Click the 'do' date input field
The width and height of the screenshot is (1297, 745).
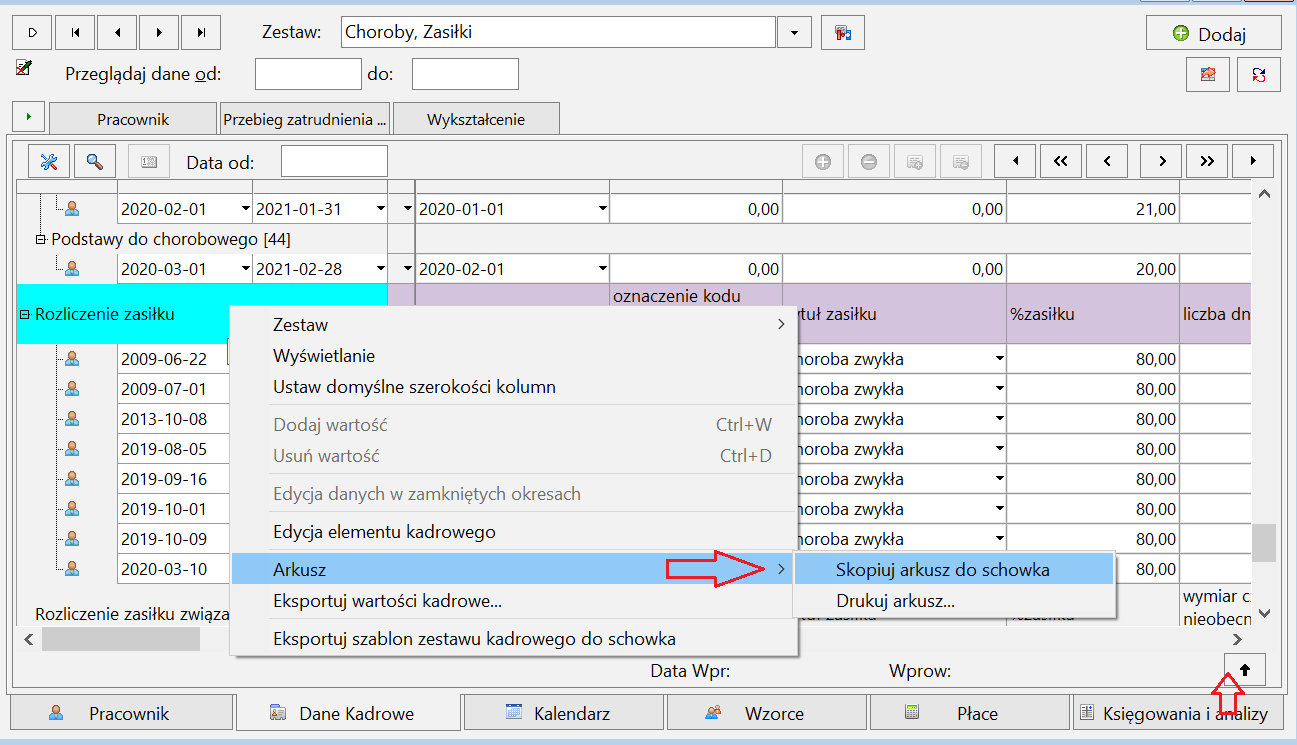[x=465, y=74]
